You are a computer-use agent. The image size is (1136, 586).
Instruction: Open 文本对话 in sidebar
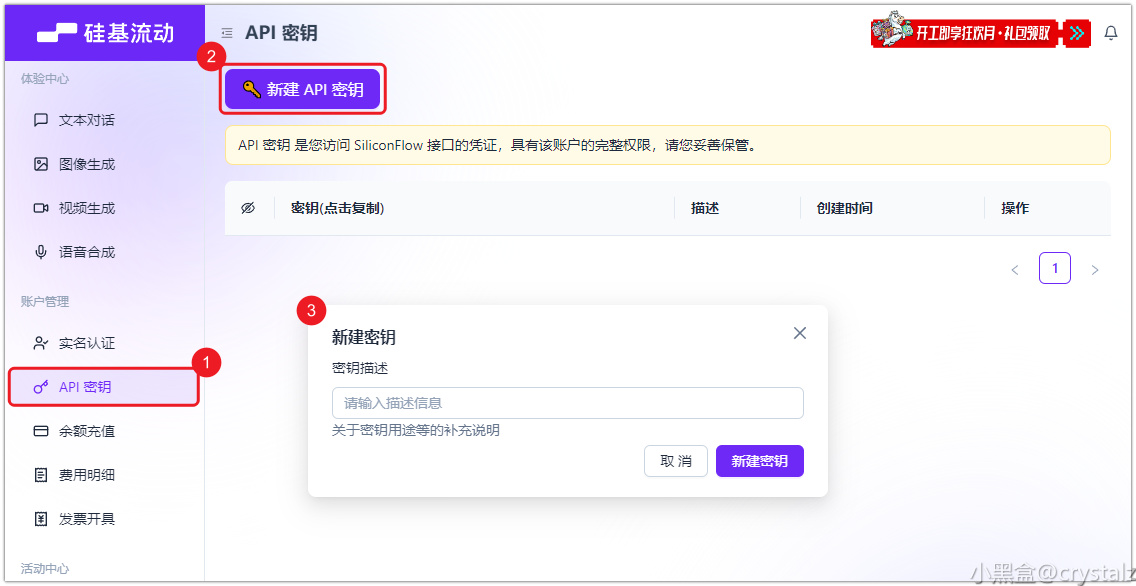pyautogui.click(x=86, y=120)
